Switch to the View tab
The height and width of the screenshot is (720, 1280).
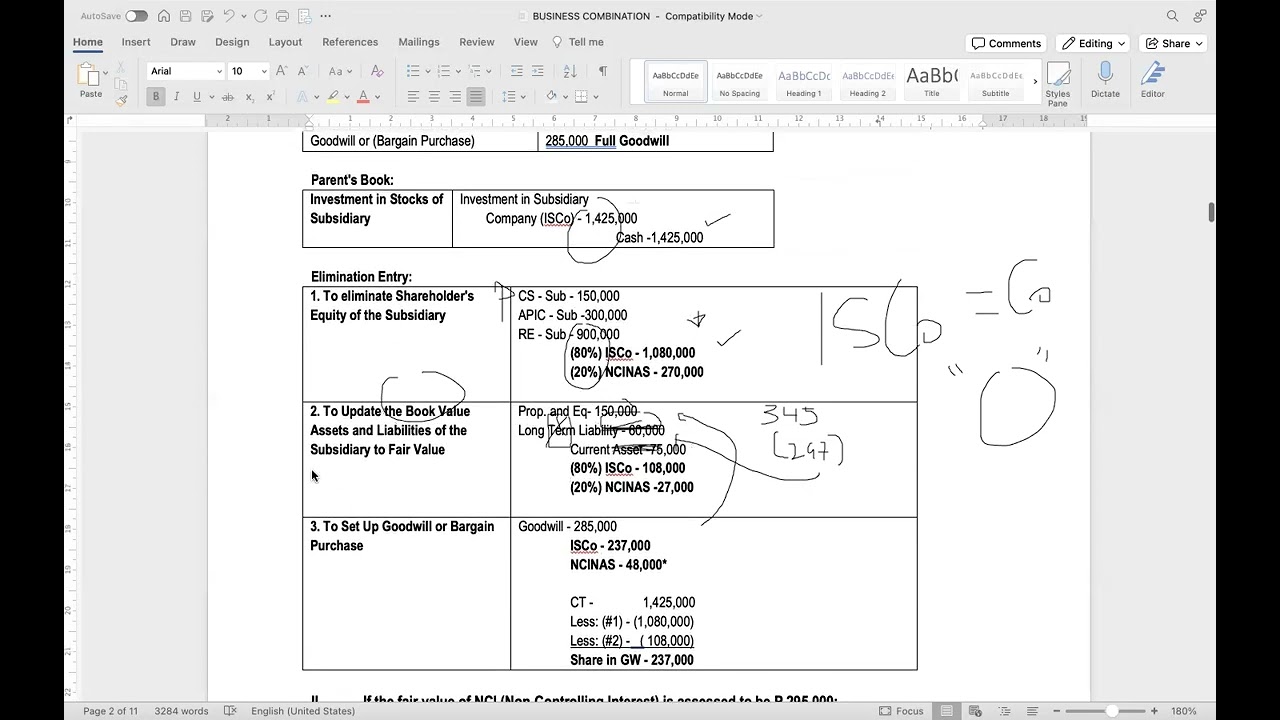click(x=525, y=42)
